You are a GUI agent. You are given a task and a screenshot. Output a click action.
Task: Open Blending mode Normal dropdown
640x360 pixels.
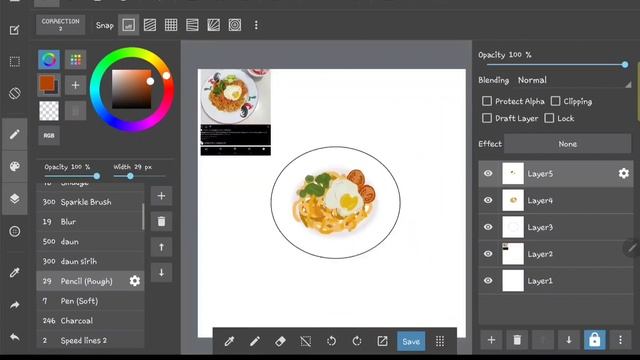coord(574,80)
